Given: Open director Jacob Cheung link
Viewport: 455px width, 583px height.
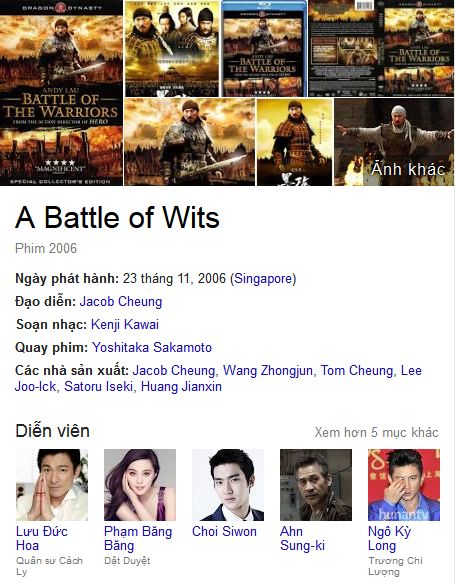Looking at the screenshot, I should pyautogui.click(x=121, y=302).
